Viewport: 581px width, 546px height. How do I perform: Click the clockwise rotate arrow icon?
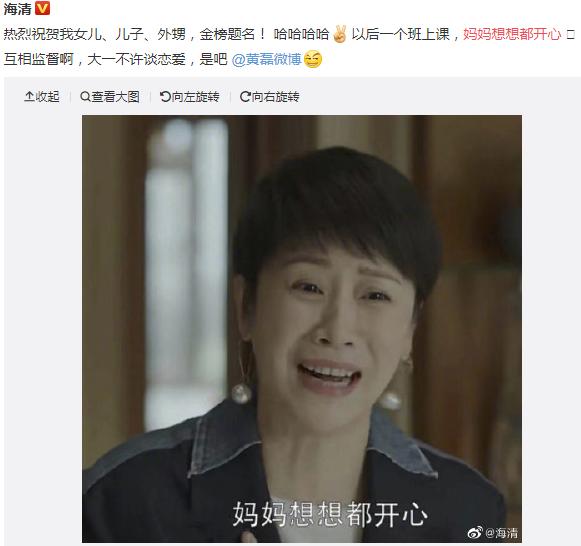click(x=245, y=97)
